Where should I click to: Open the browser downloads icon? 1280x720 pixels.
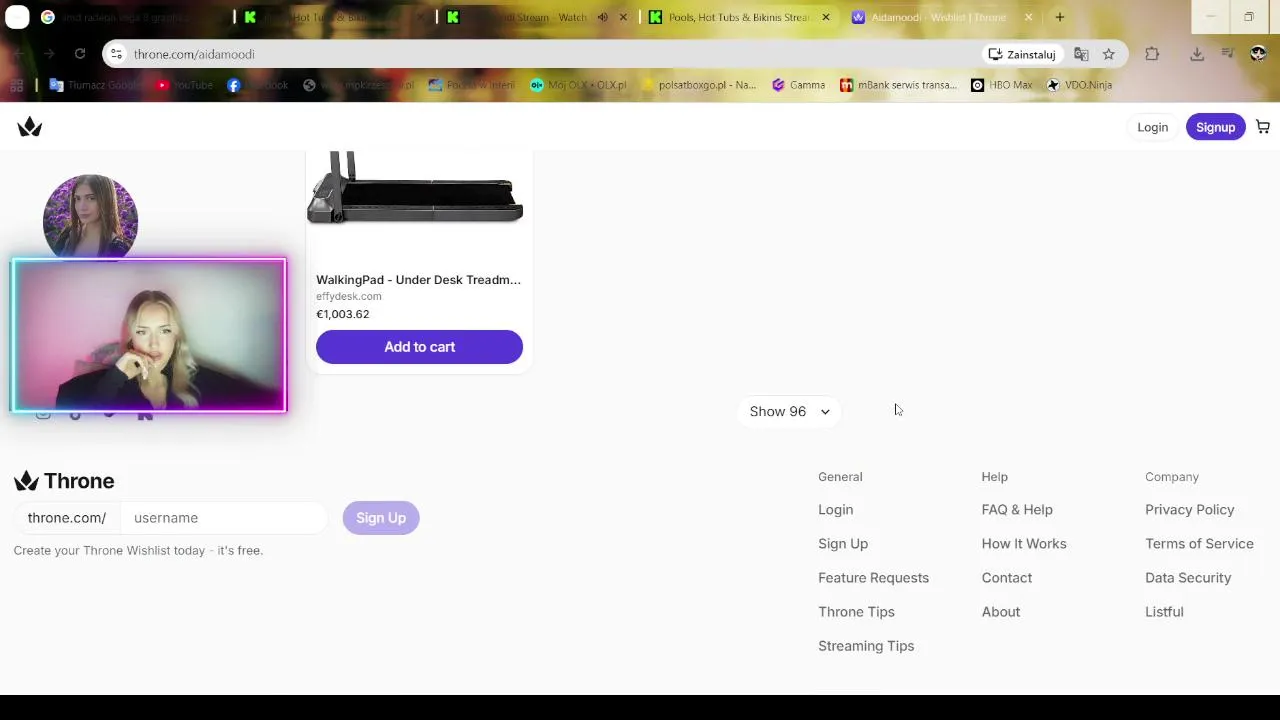pyautogui.click(x=1197, y=54)
